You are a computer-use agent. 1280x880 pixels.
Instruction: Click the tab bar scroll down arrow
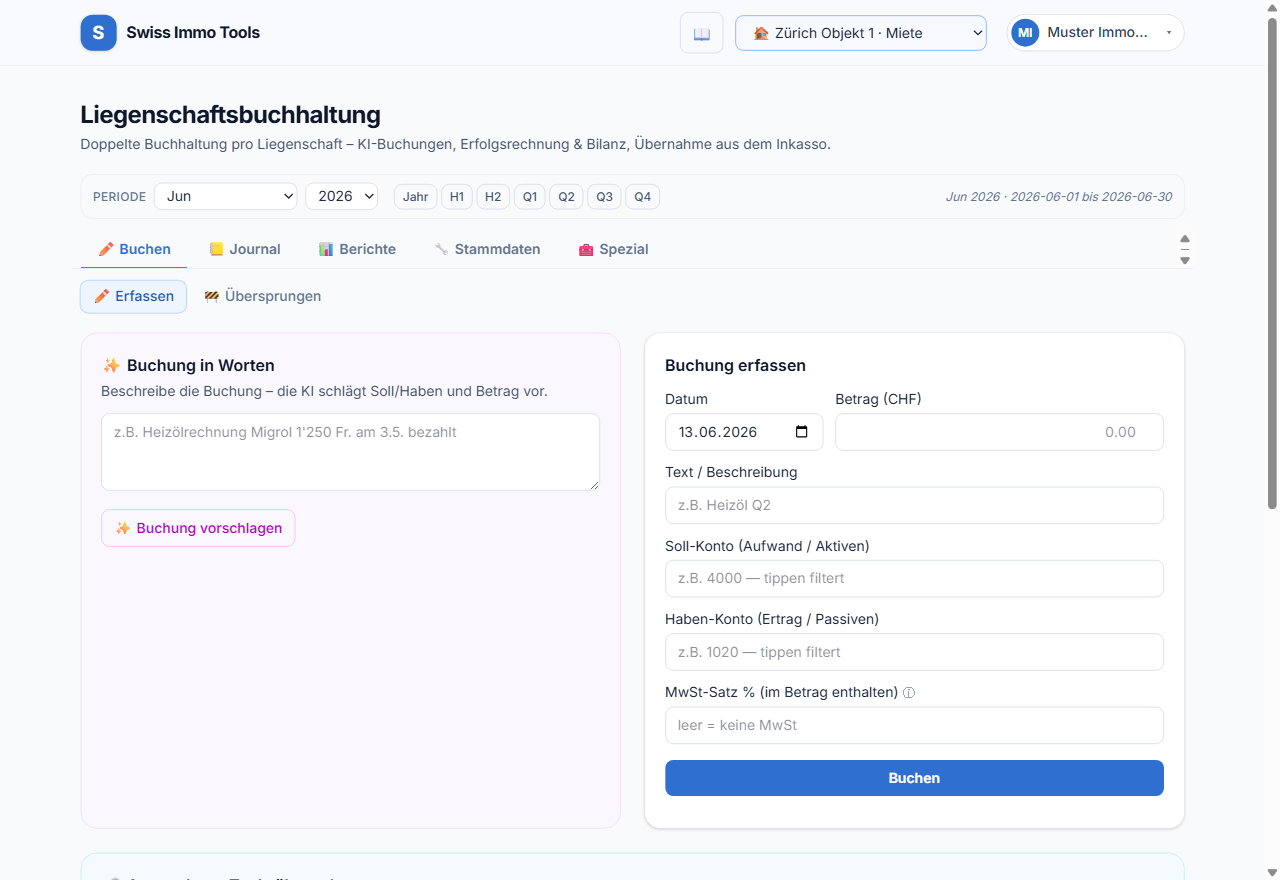(1185, 260)
